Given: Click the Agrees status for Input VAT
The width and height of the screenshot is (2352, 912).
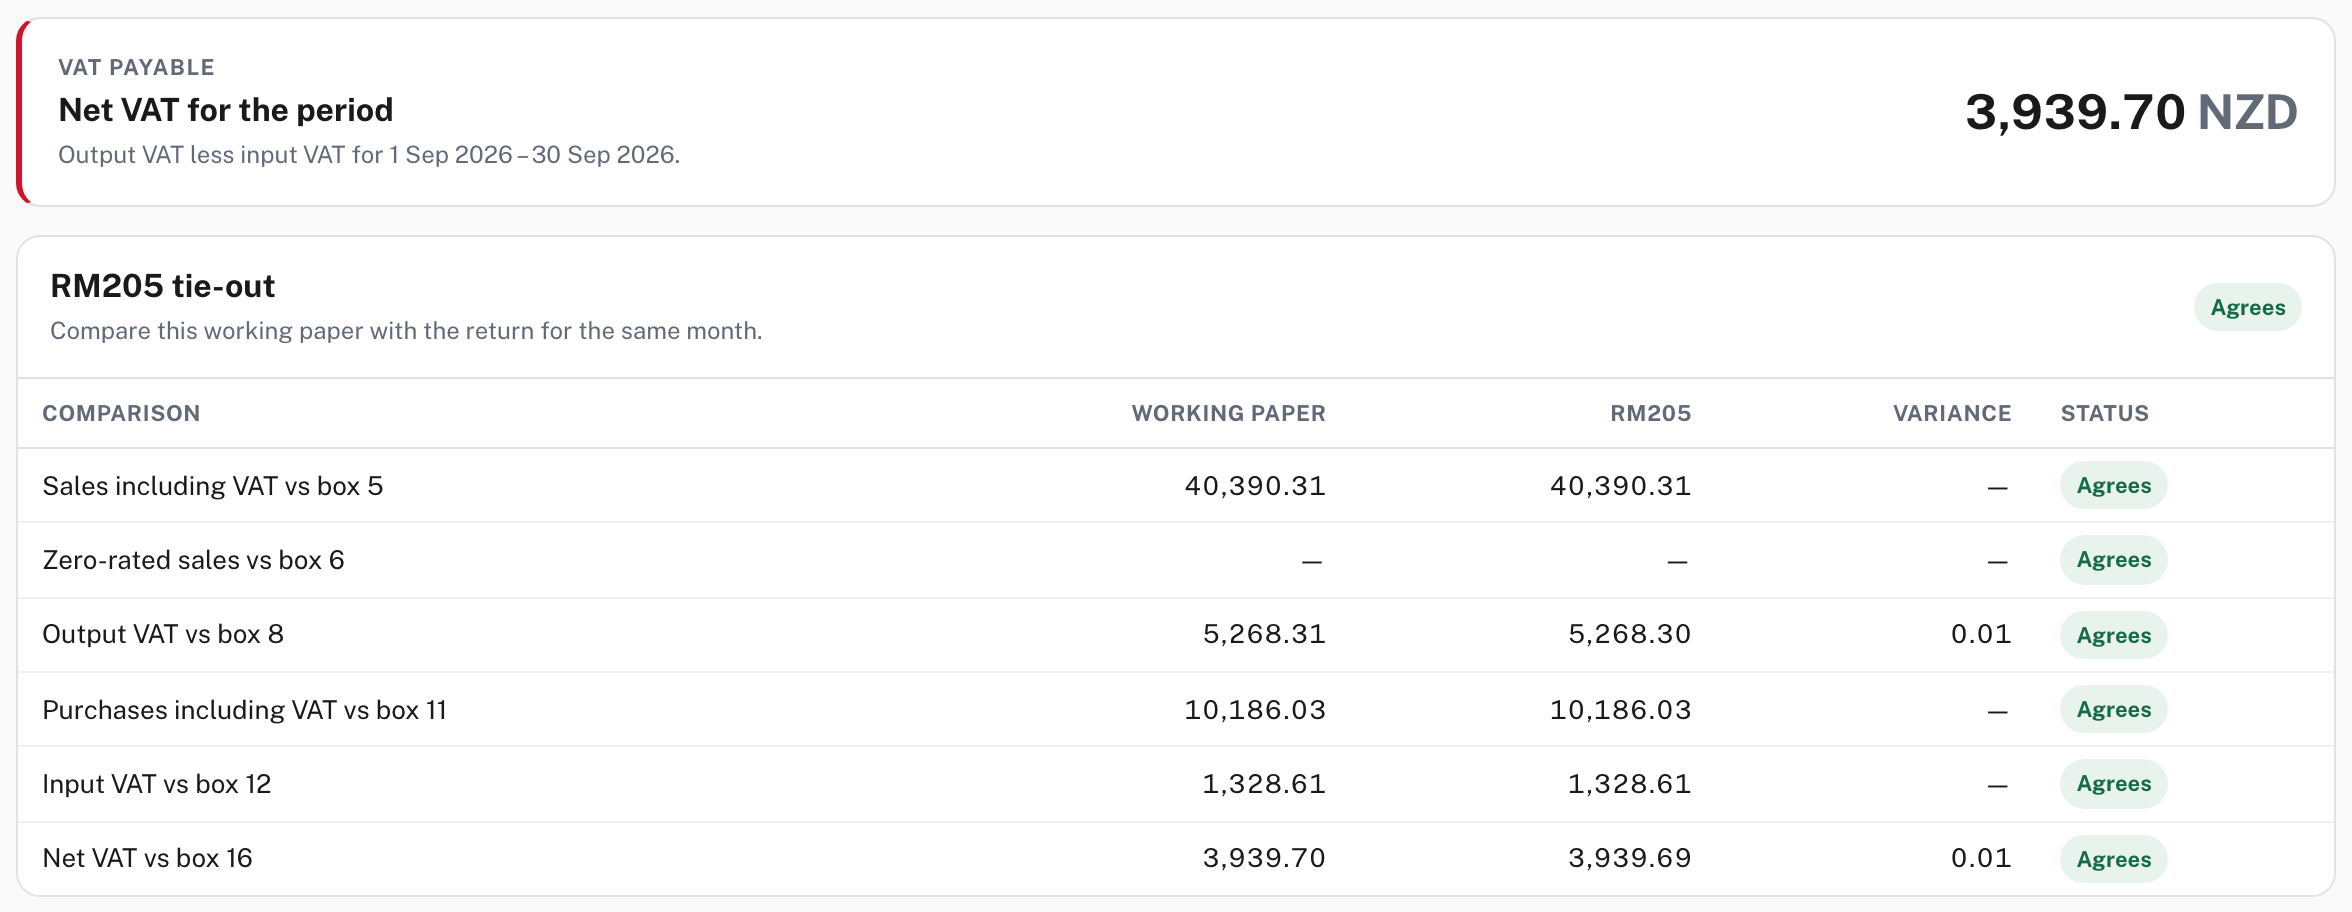Looking at the screenshot, I should [x=2114, y=784].
